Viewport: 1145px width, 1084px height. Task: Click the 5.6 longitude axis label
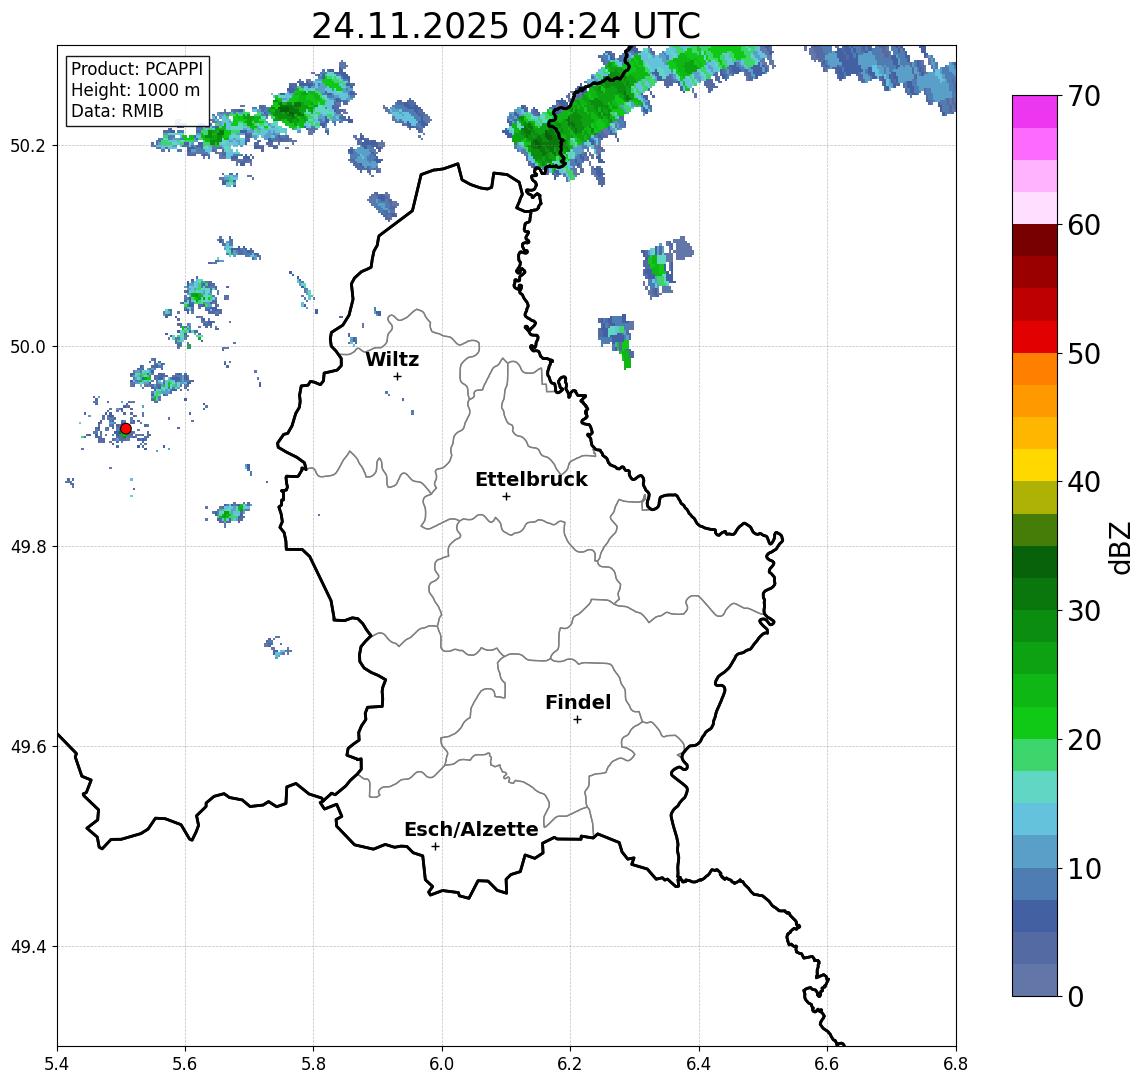pos(185,1064)
